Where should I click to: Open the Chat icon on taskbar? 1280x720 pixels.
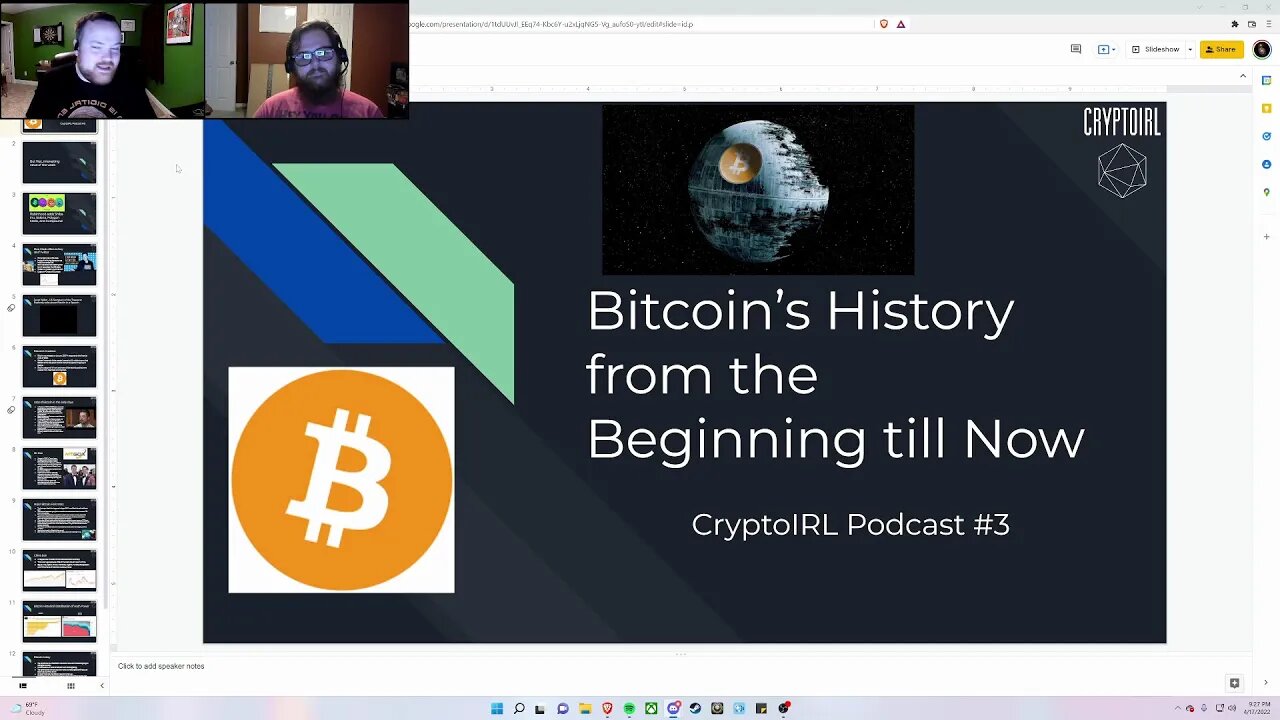tap(563, 708)
